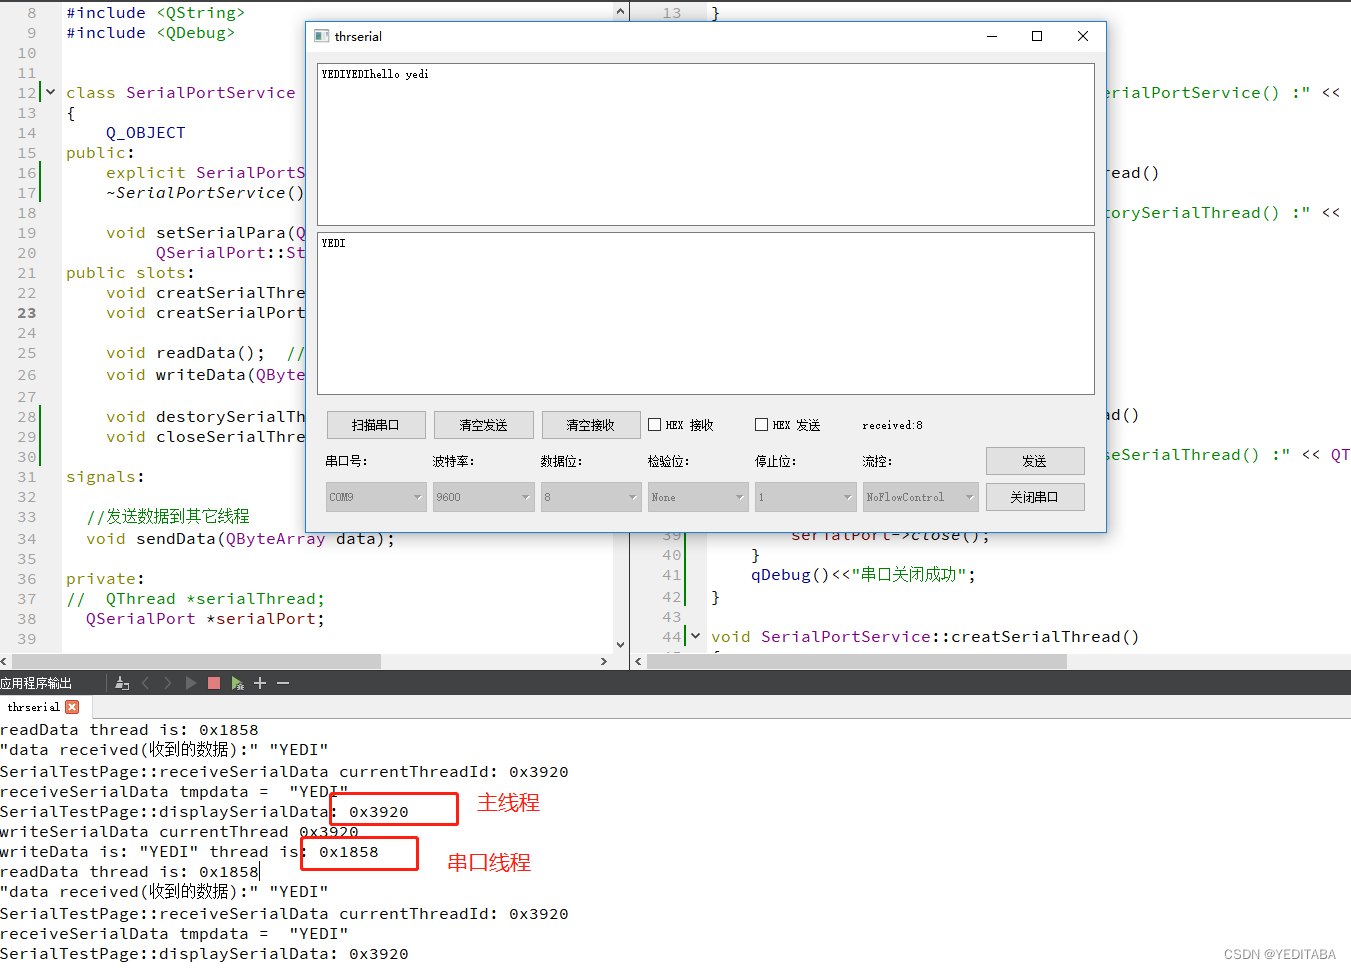Click the thrserial window title icon
This screenshot has height=969, width=1351.
coord(321,36)
